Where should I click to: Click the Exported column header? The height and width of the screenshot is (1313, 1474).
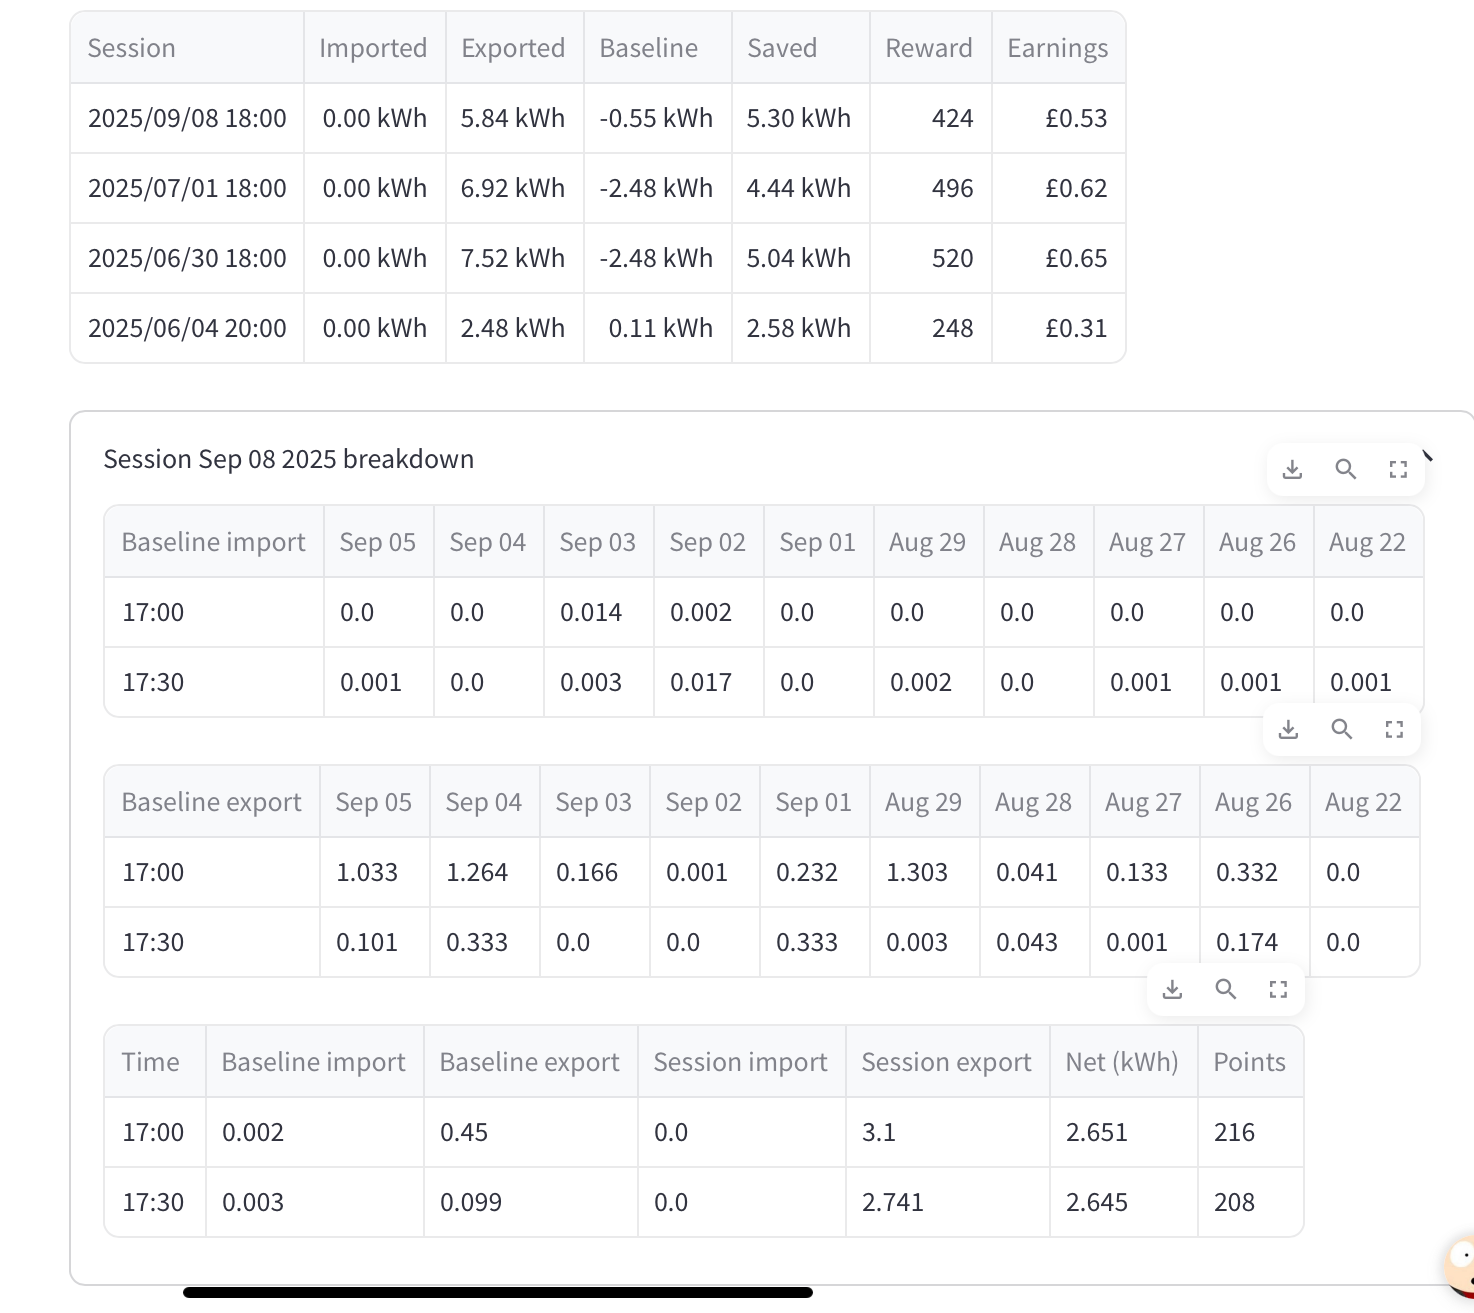514,48
